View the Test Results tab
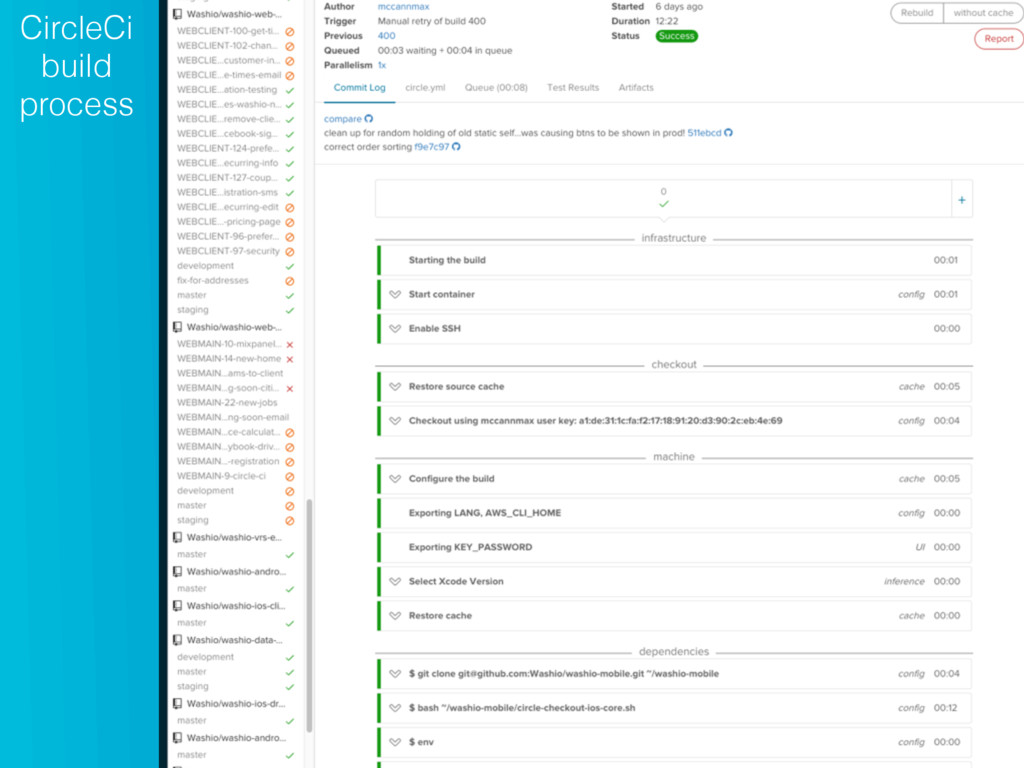 tap(573, 88)
